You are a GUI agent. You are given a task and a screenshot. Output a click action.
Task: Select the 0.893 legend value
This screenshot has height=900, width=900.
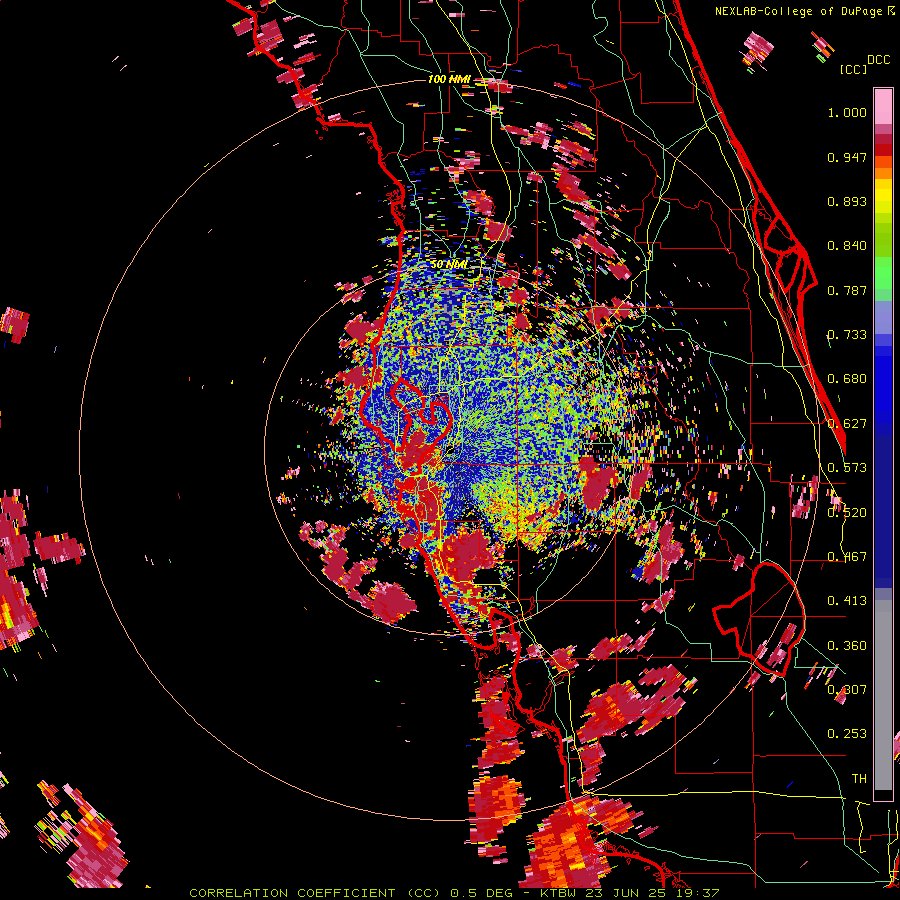click(x=847, y=201)
